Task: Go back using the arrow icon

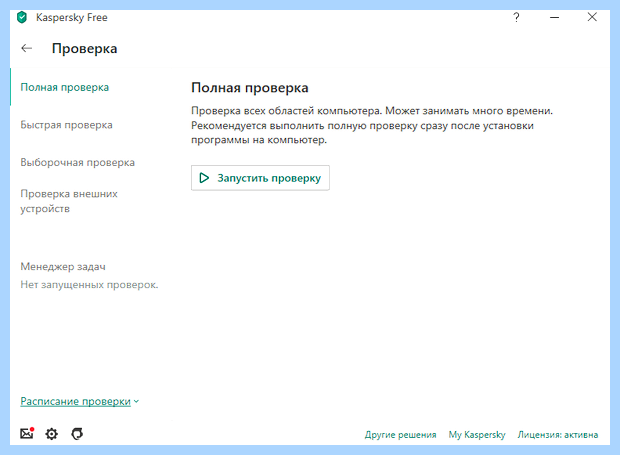Action: pos(26,48)
